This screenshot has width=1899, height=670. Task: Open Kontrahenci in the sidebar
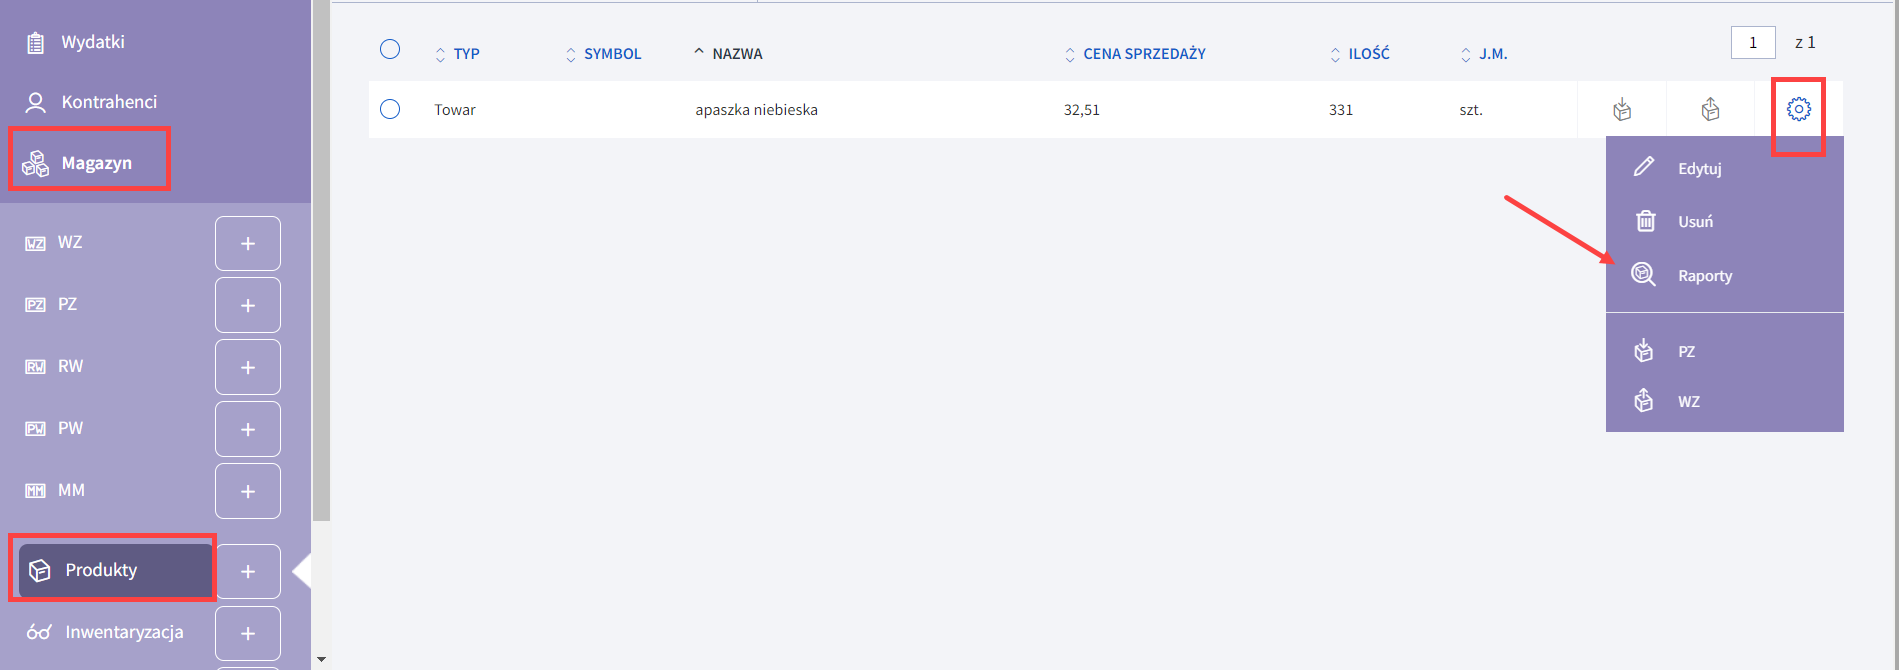[109, 102]
